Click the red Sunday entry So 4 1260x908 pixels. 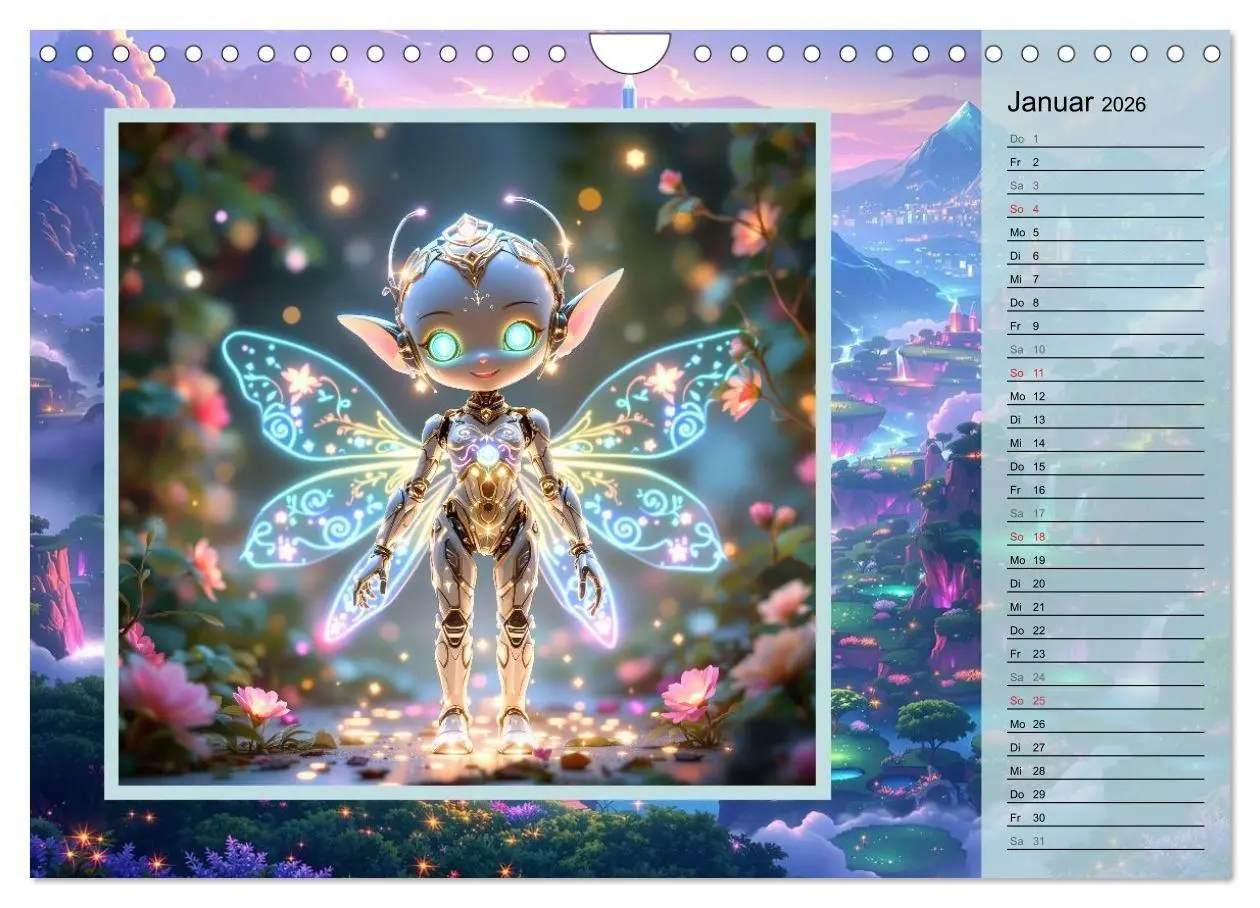tap(1021, 211)
